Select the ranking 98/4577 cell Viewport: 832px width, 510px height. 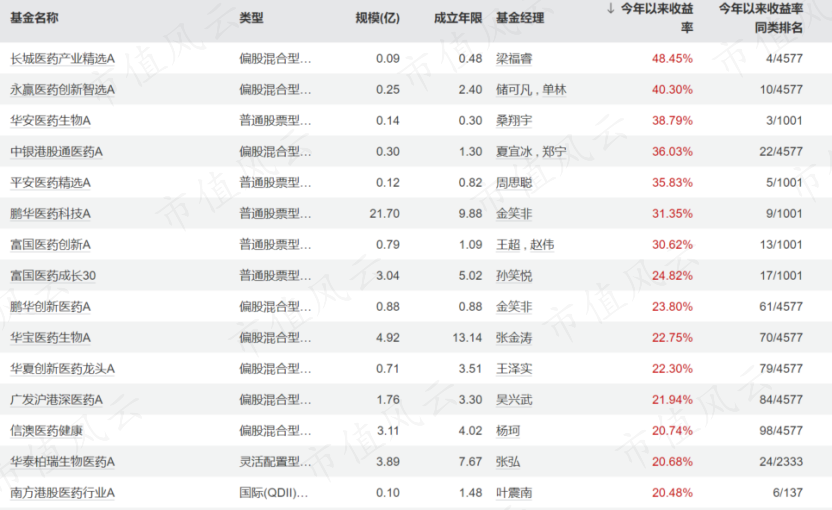pos(781,431)
